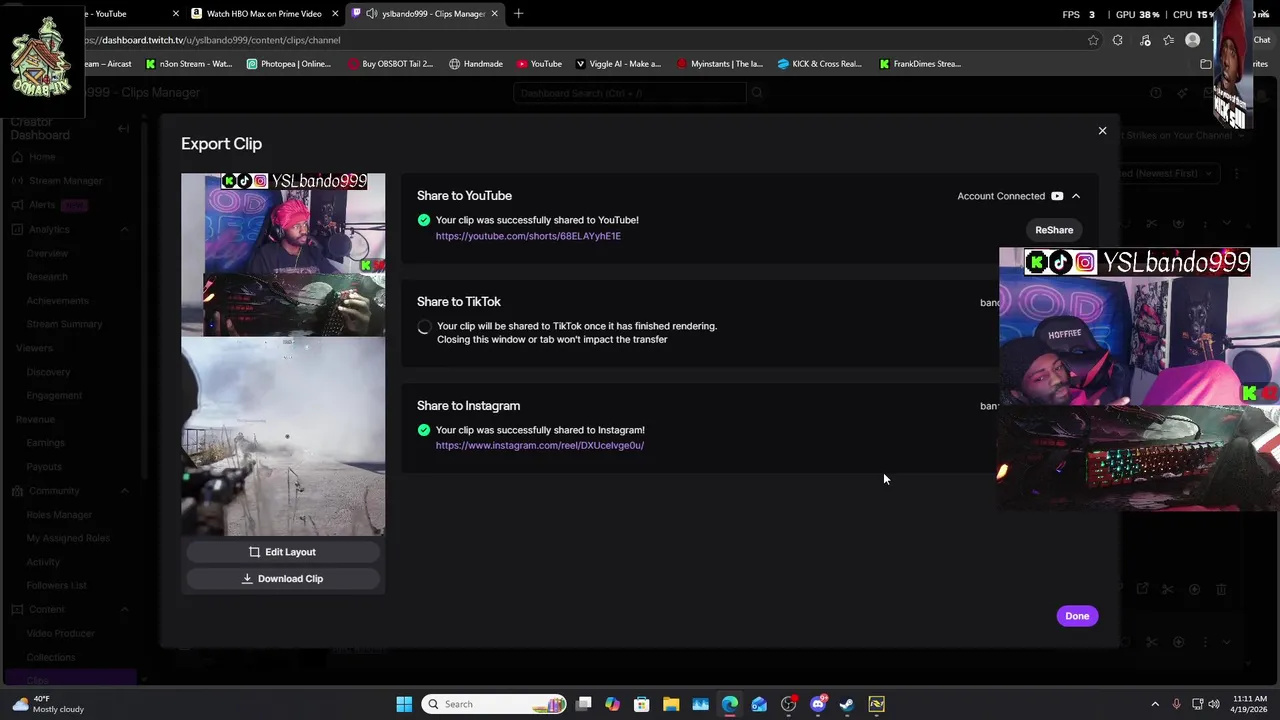1280x720 pixels.
Task: Open Microsoft Edge from the taskbar
Action: [x=730, y=704]
